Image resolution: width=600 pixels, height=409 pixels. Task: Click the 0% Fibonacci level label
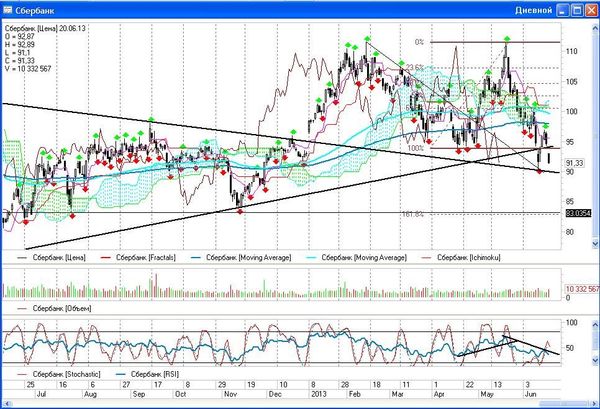tap(419, 42)
